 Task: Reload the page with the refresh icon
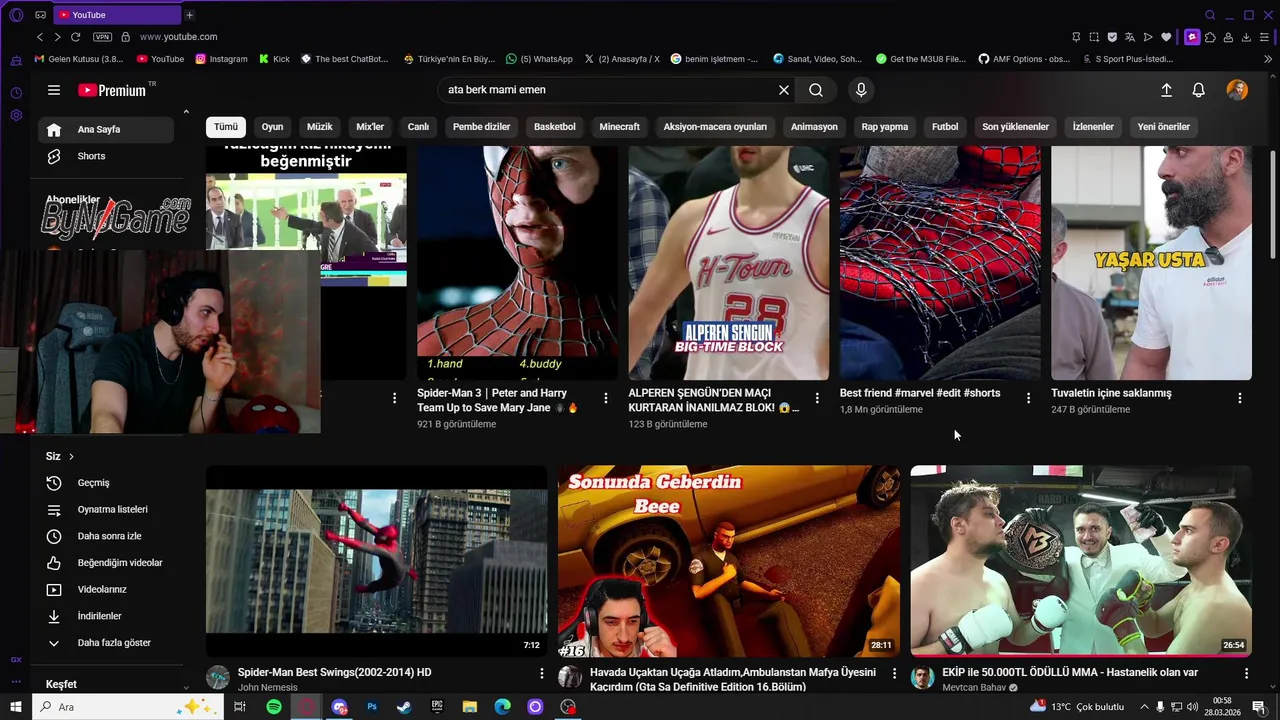75,37
